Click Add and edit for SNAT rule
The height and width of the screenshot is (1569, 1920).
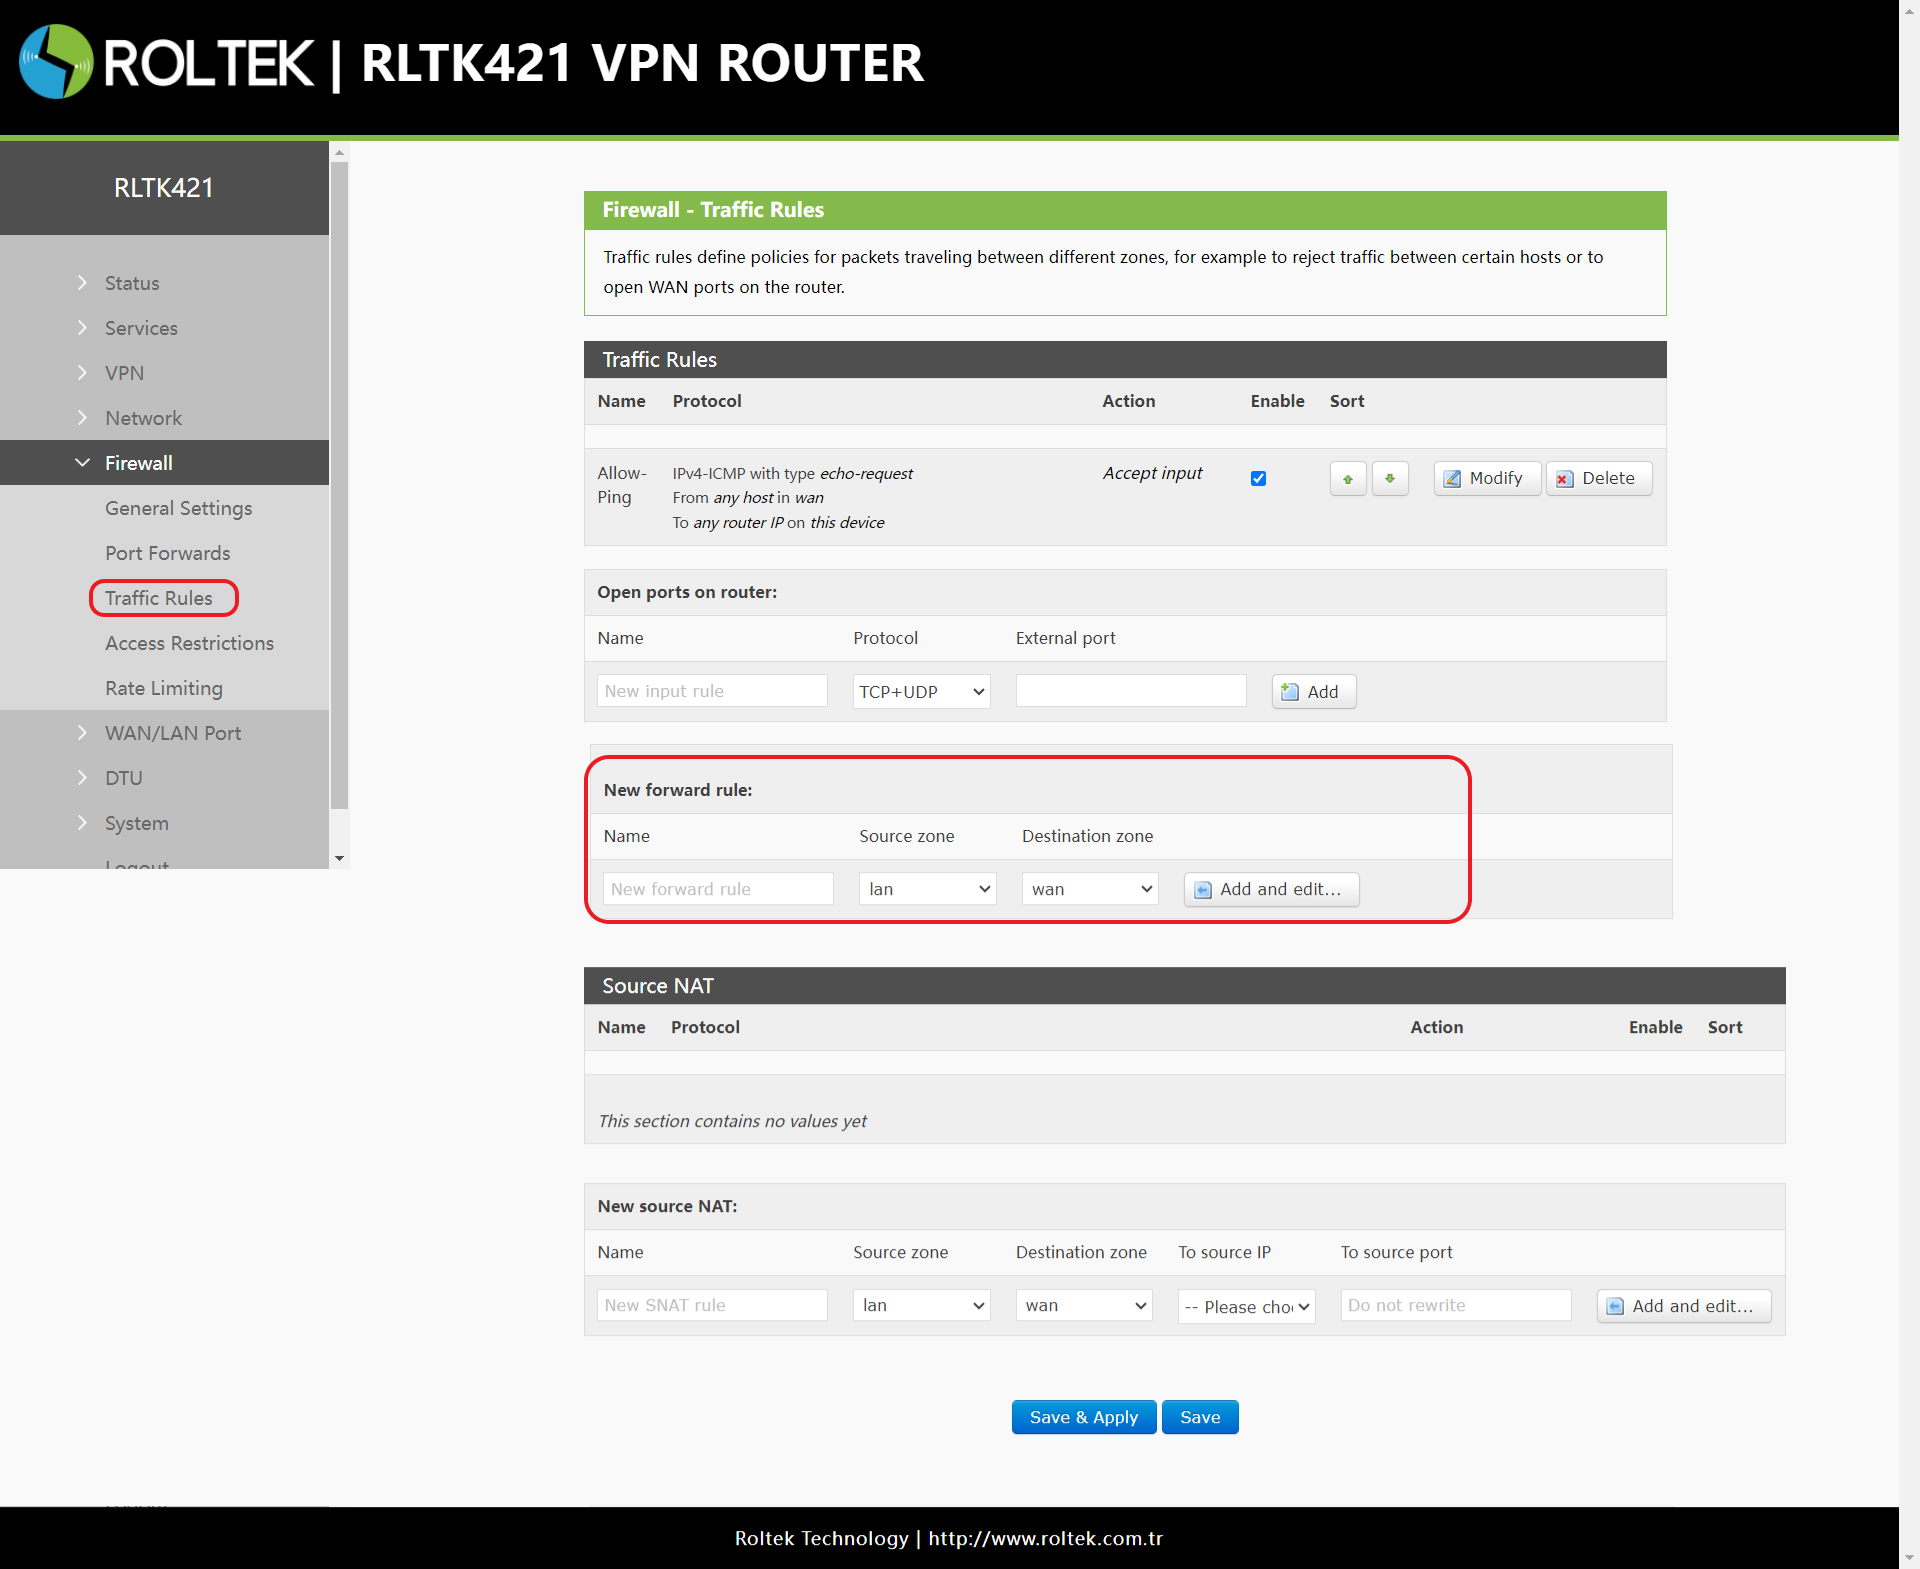pyautogui.click(x=1682, y=1306)
